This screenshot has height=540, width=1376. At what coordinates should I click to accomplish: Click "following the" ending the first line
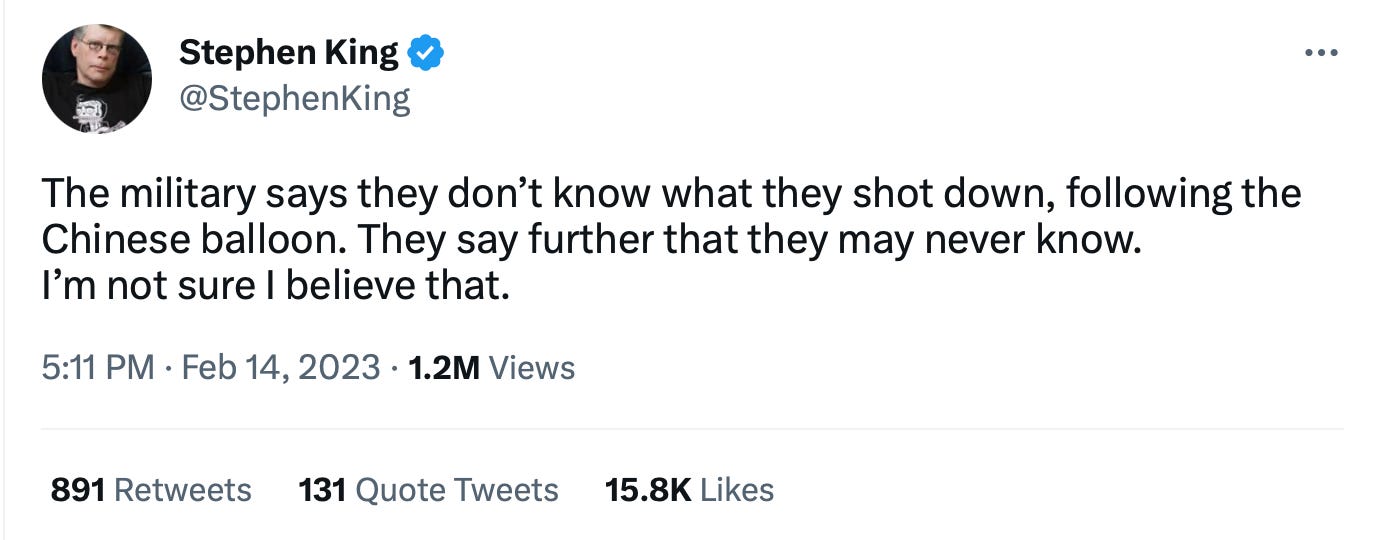click(1183, 193)
